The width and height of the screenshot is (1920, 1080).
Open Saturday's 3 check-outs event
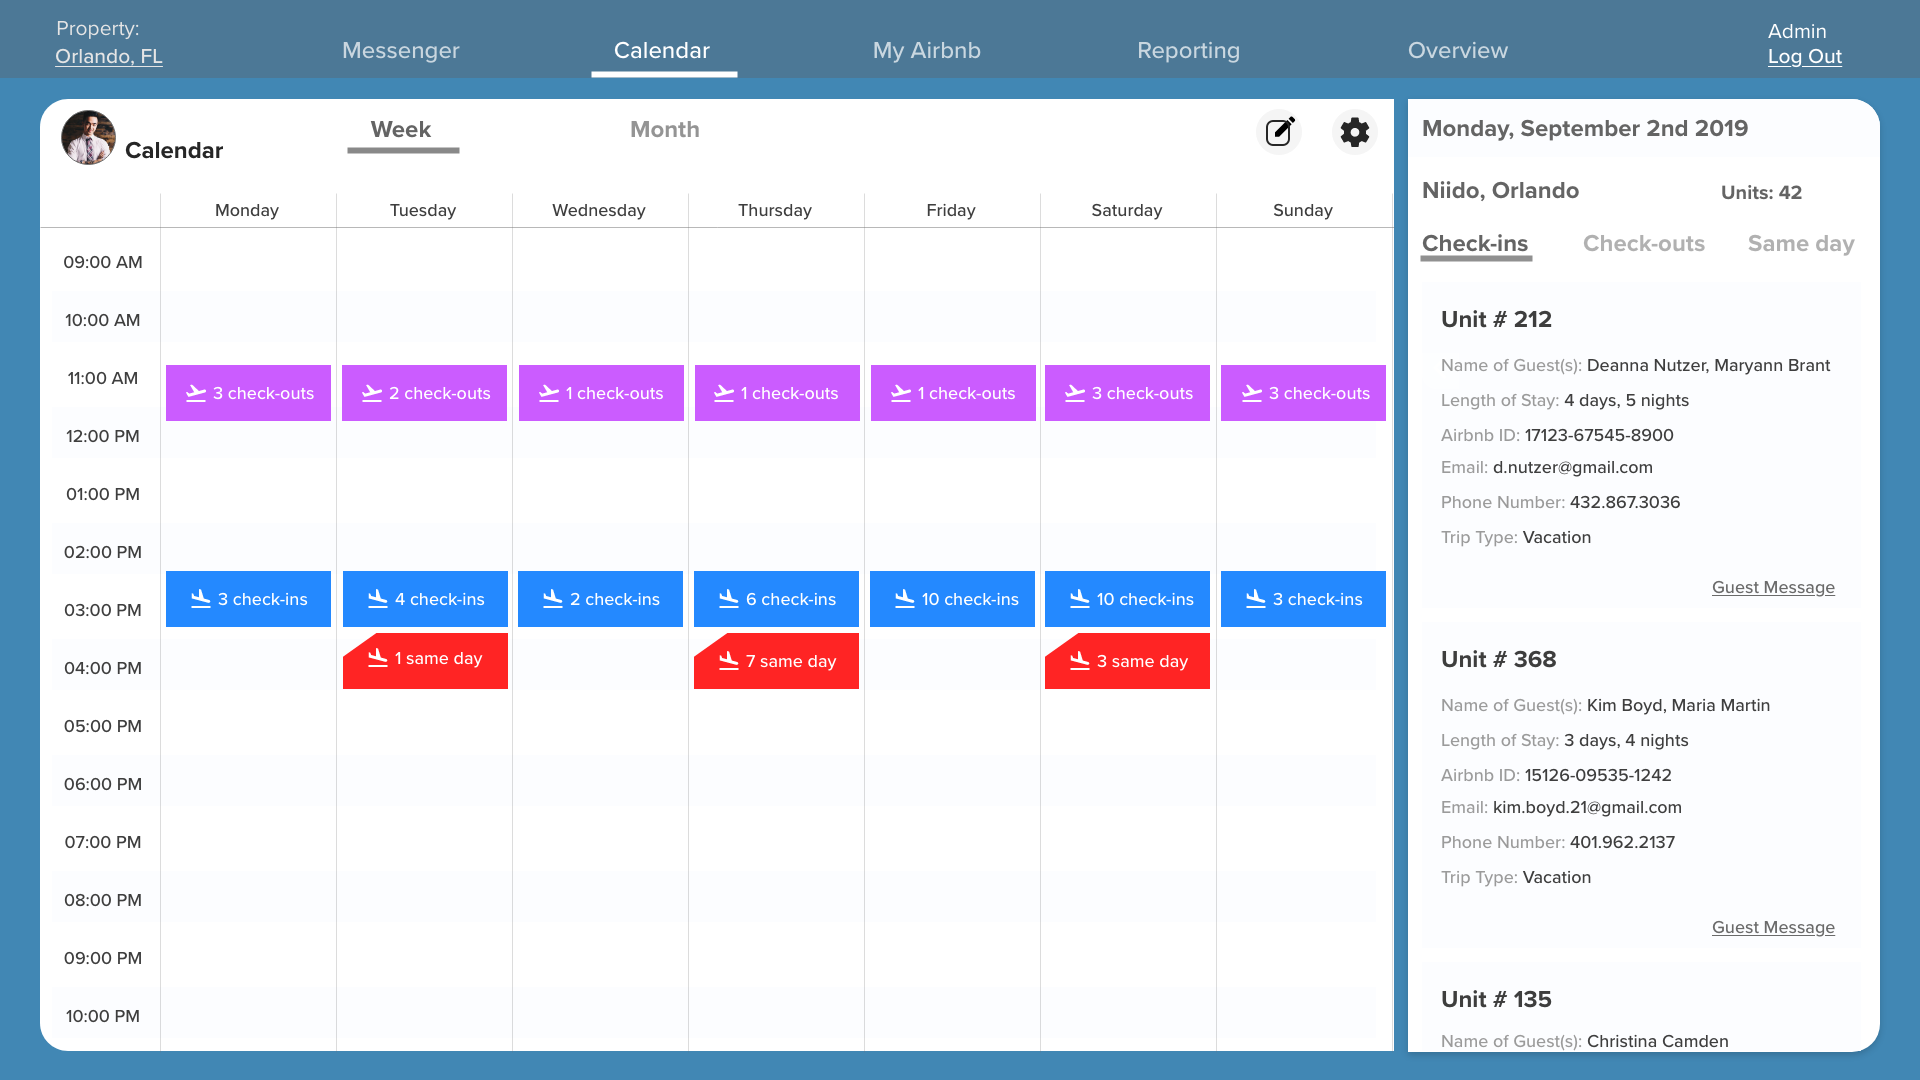pos(1127,393)
